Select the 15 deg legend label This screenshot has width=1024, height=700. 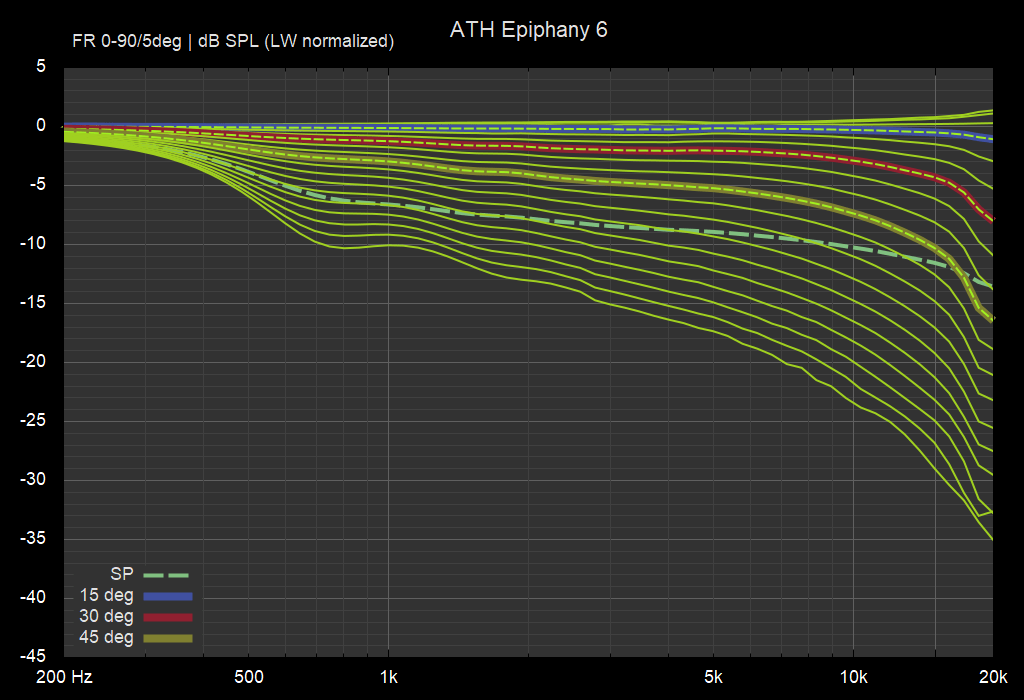(x=106, y=596)
